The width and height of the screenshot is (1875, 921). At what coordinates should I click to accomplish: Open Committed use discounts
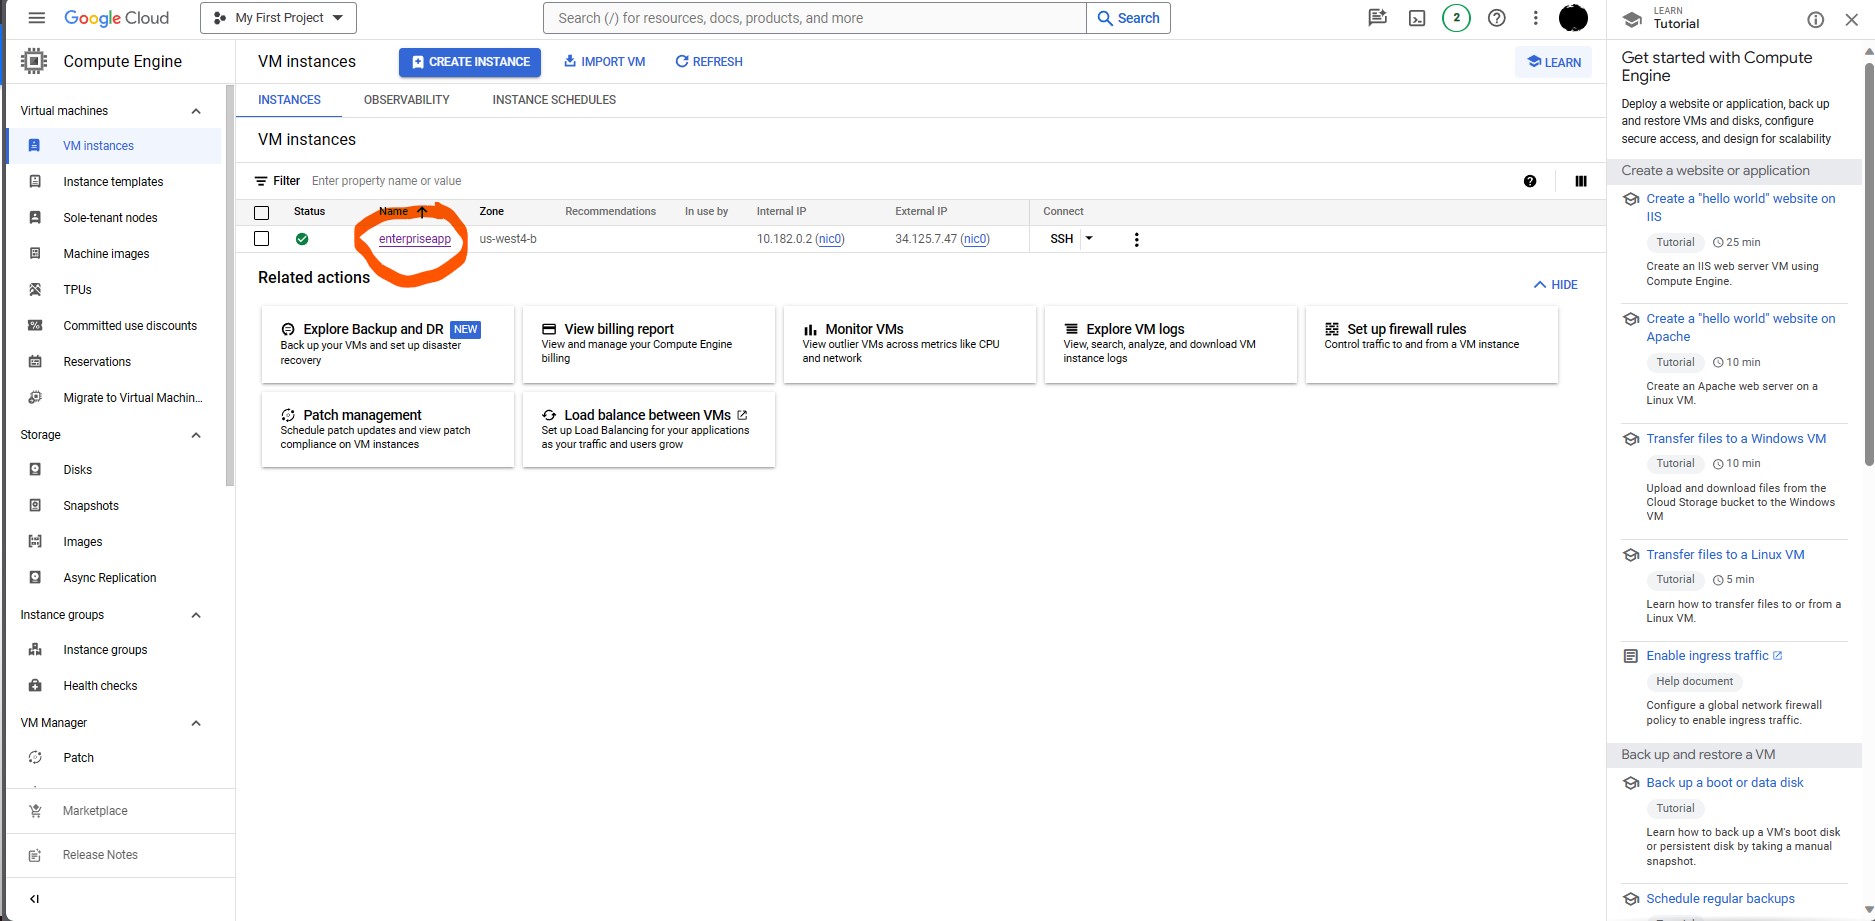130,326
